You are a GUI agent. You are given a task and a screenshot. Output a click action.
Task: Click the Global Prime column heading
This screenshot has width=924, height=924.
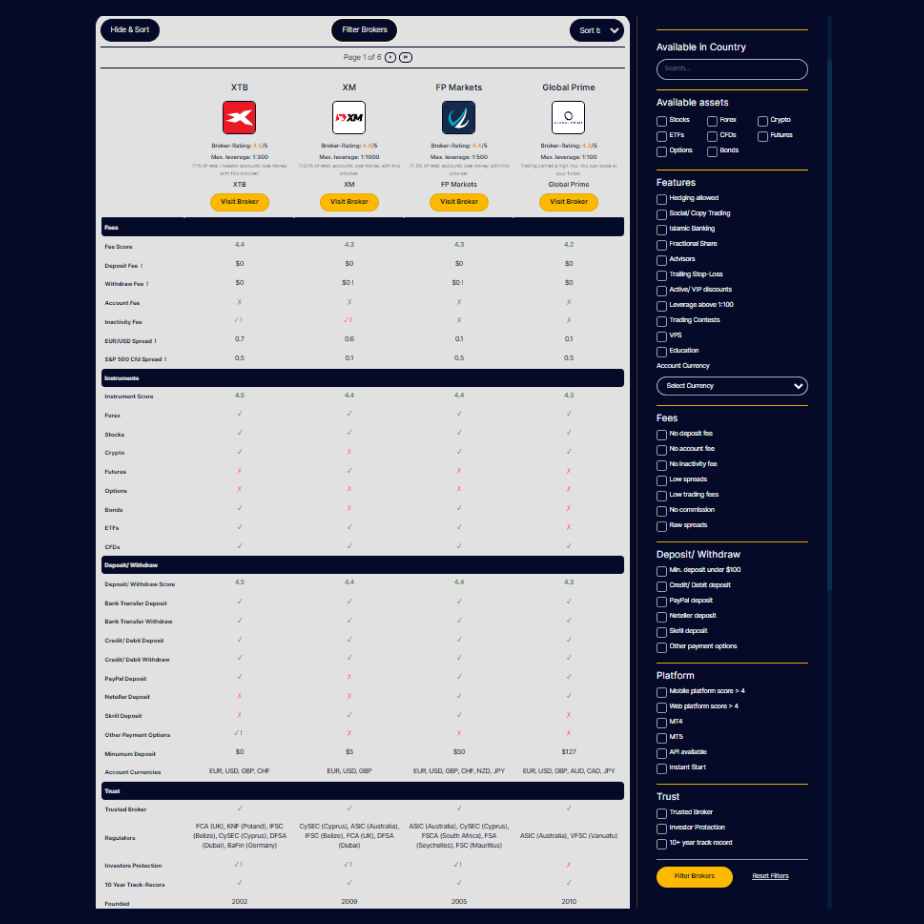pyautogui.click(x=568, y=87)
